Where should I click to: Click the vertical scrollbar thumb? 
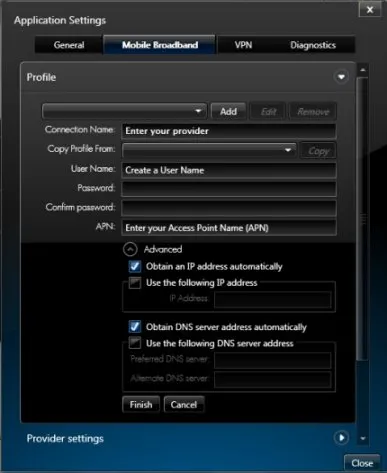(x=363, y=218)
